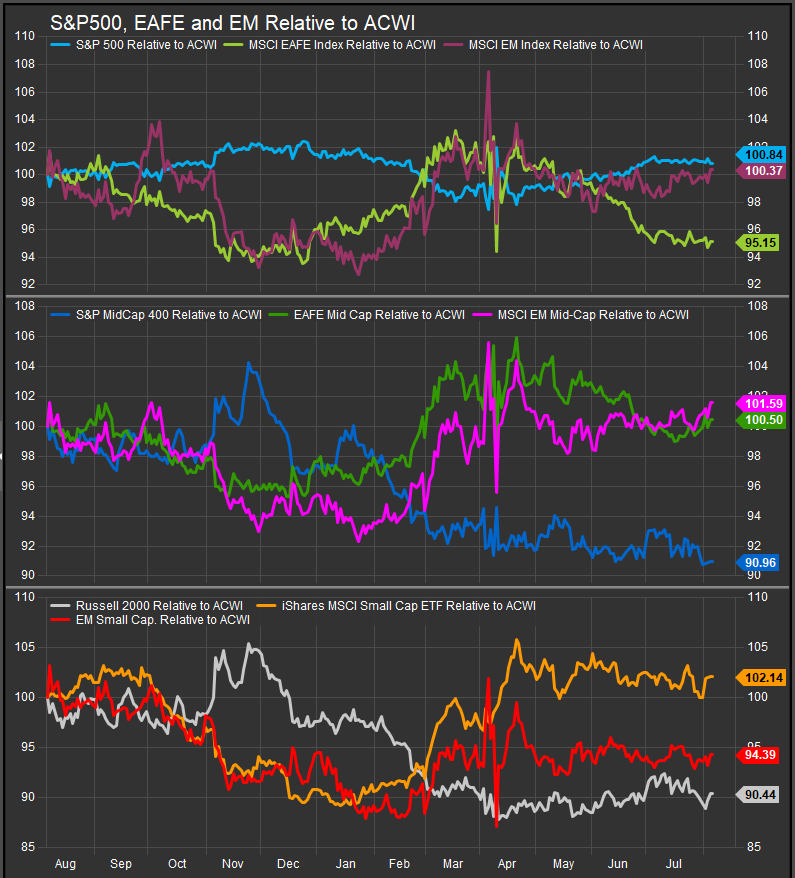The width and height of the screenshot is (795, 878).
Task: Click the red EM Small Cap legend swatch
Action: click(60, 620)
